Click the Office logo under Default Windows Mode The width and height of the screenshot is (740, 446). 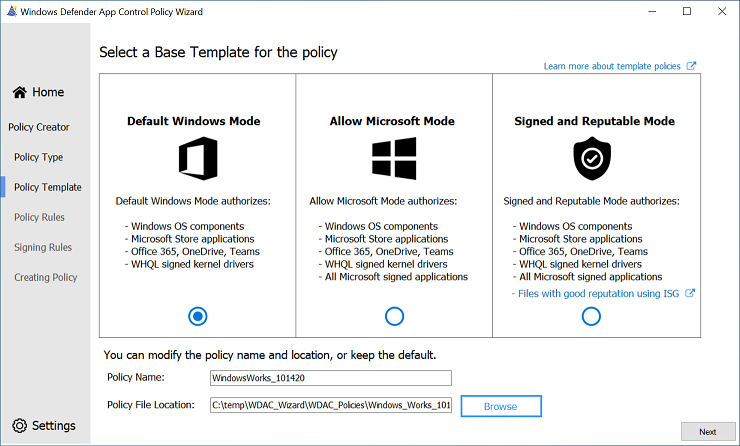[197, 159]
